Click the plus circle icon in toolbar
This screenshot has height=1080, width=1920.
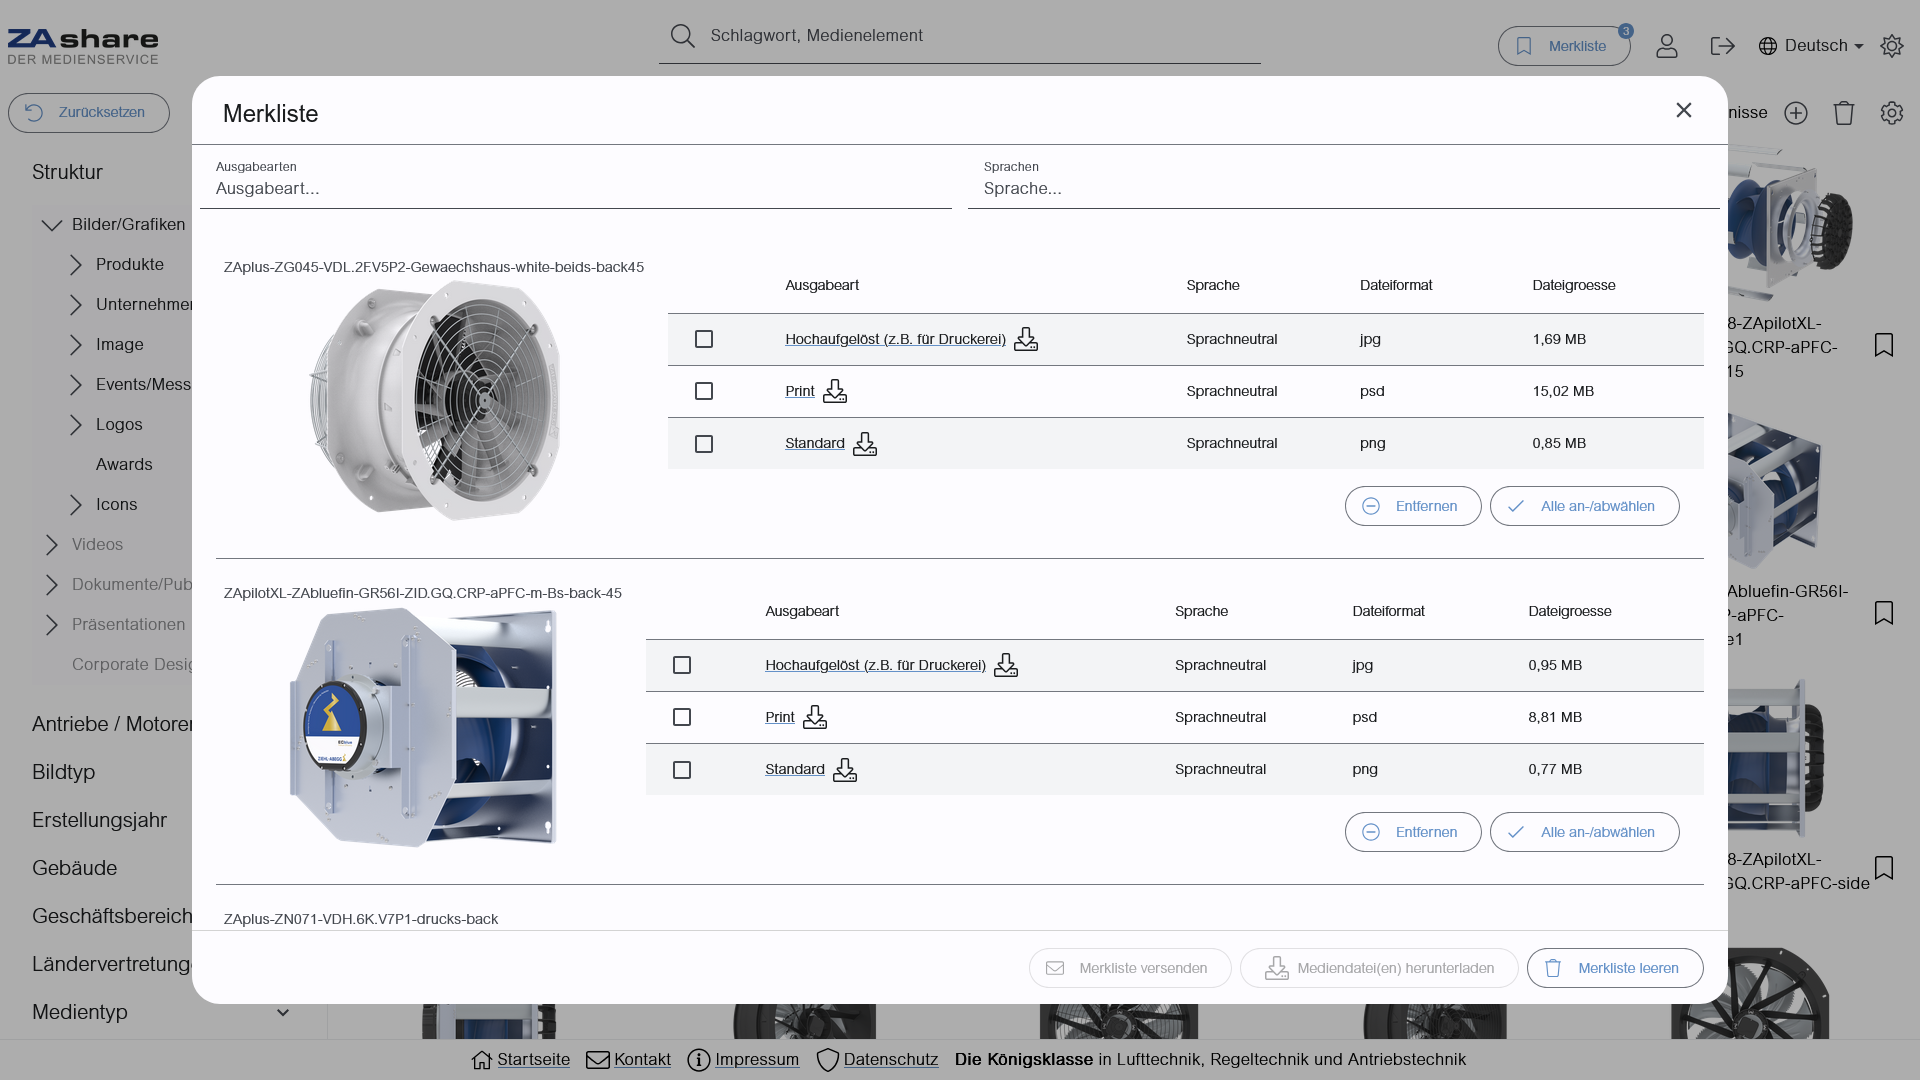pos(1796,113)
